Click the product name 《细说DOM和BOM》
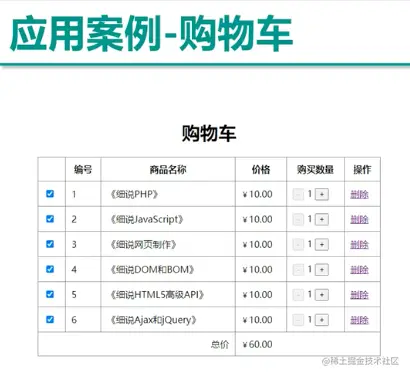 point(152,269)
